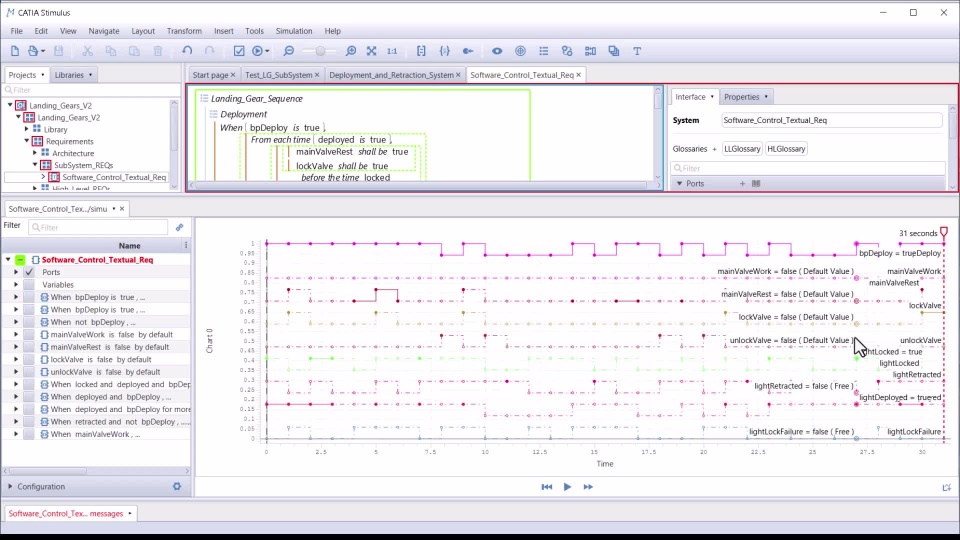Click the 1:1 actual size icon

[392, 51]
